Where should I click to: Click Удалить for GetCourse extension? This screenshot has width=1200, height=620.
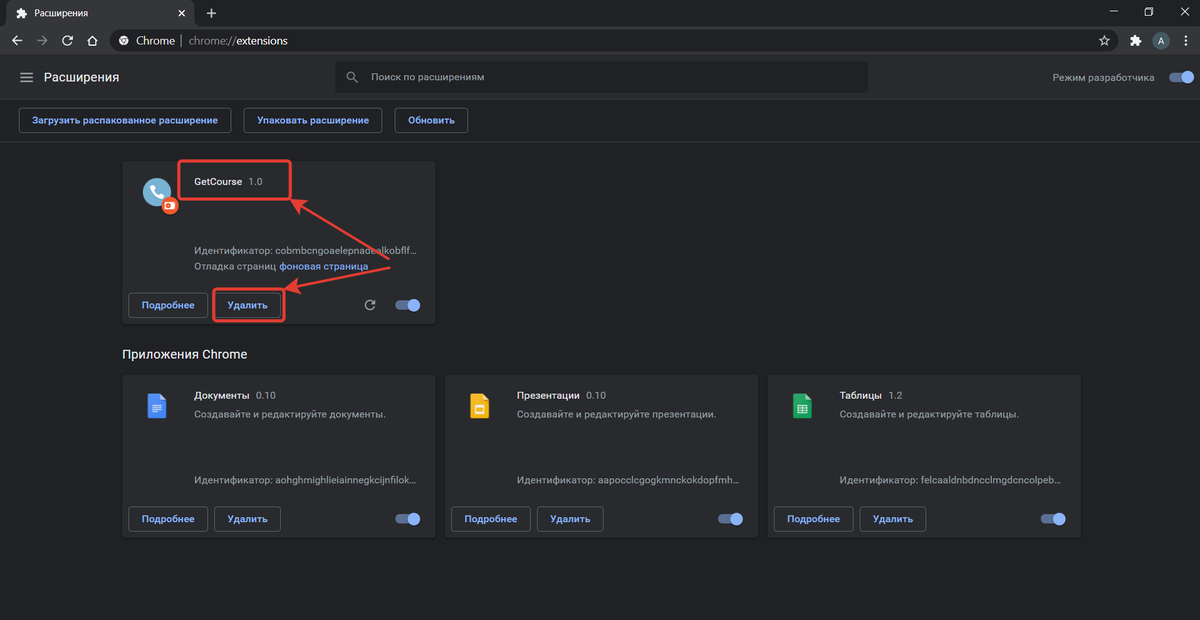pyautogui.click(x=248, y=305)
